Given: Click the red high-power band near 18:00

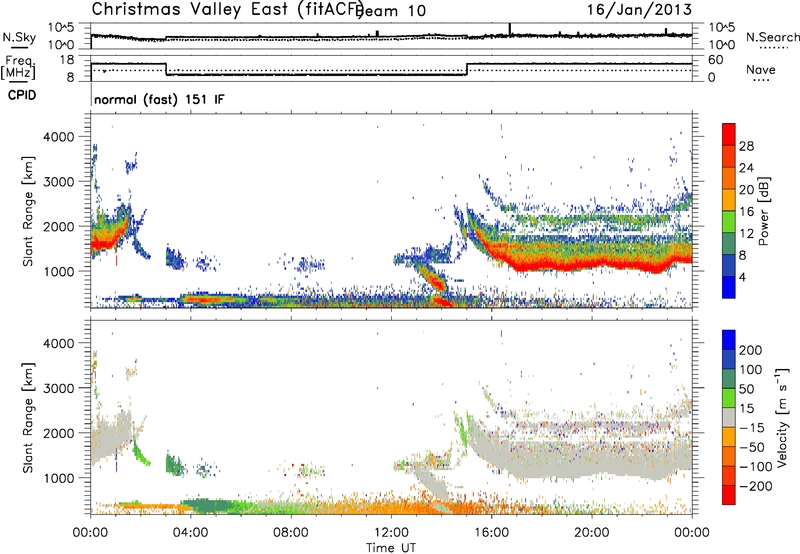Looking at the screenshot, I should pos(542,264).
